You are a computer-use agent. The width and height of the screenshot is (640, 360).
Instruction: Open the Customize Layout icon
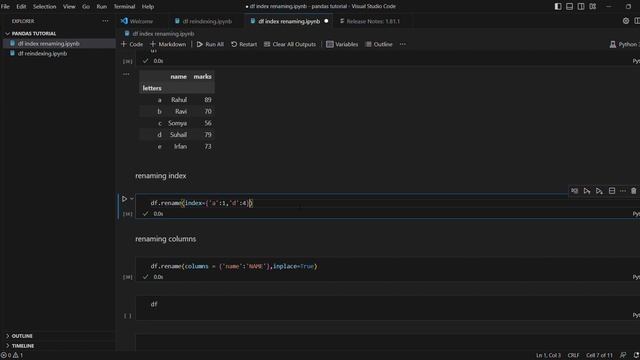click(593, 7)
